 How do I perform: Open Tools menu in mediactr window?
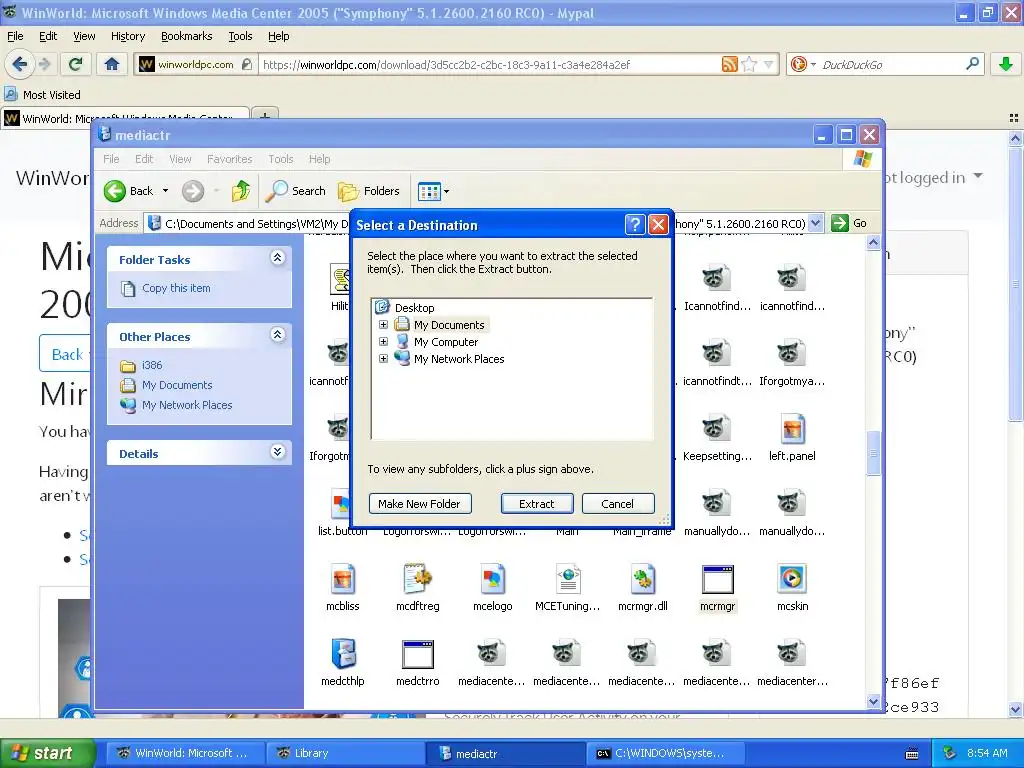point(281,159)
